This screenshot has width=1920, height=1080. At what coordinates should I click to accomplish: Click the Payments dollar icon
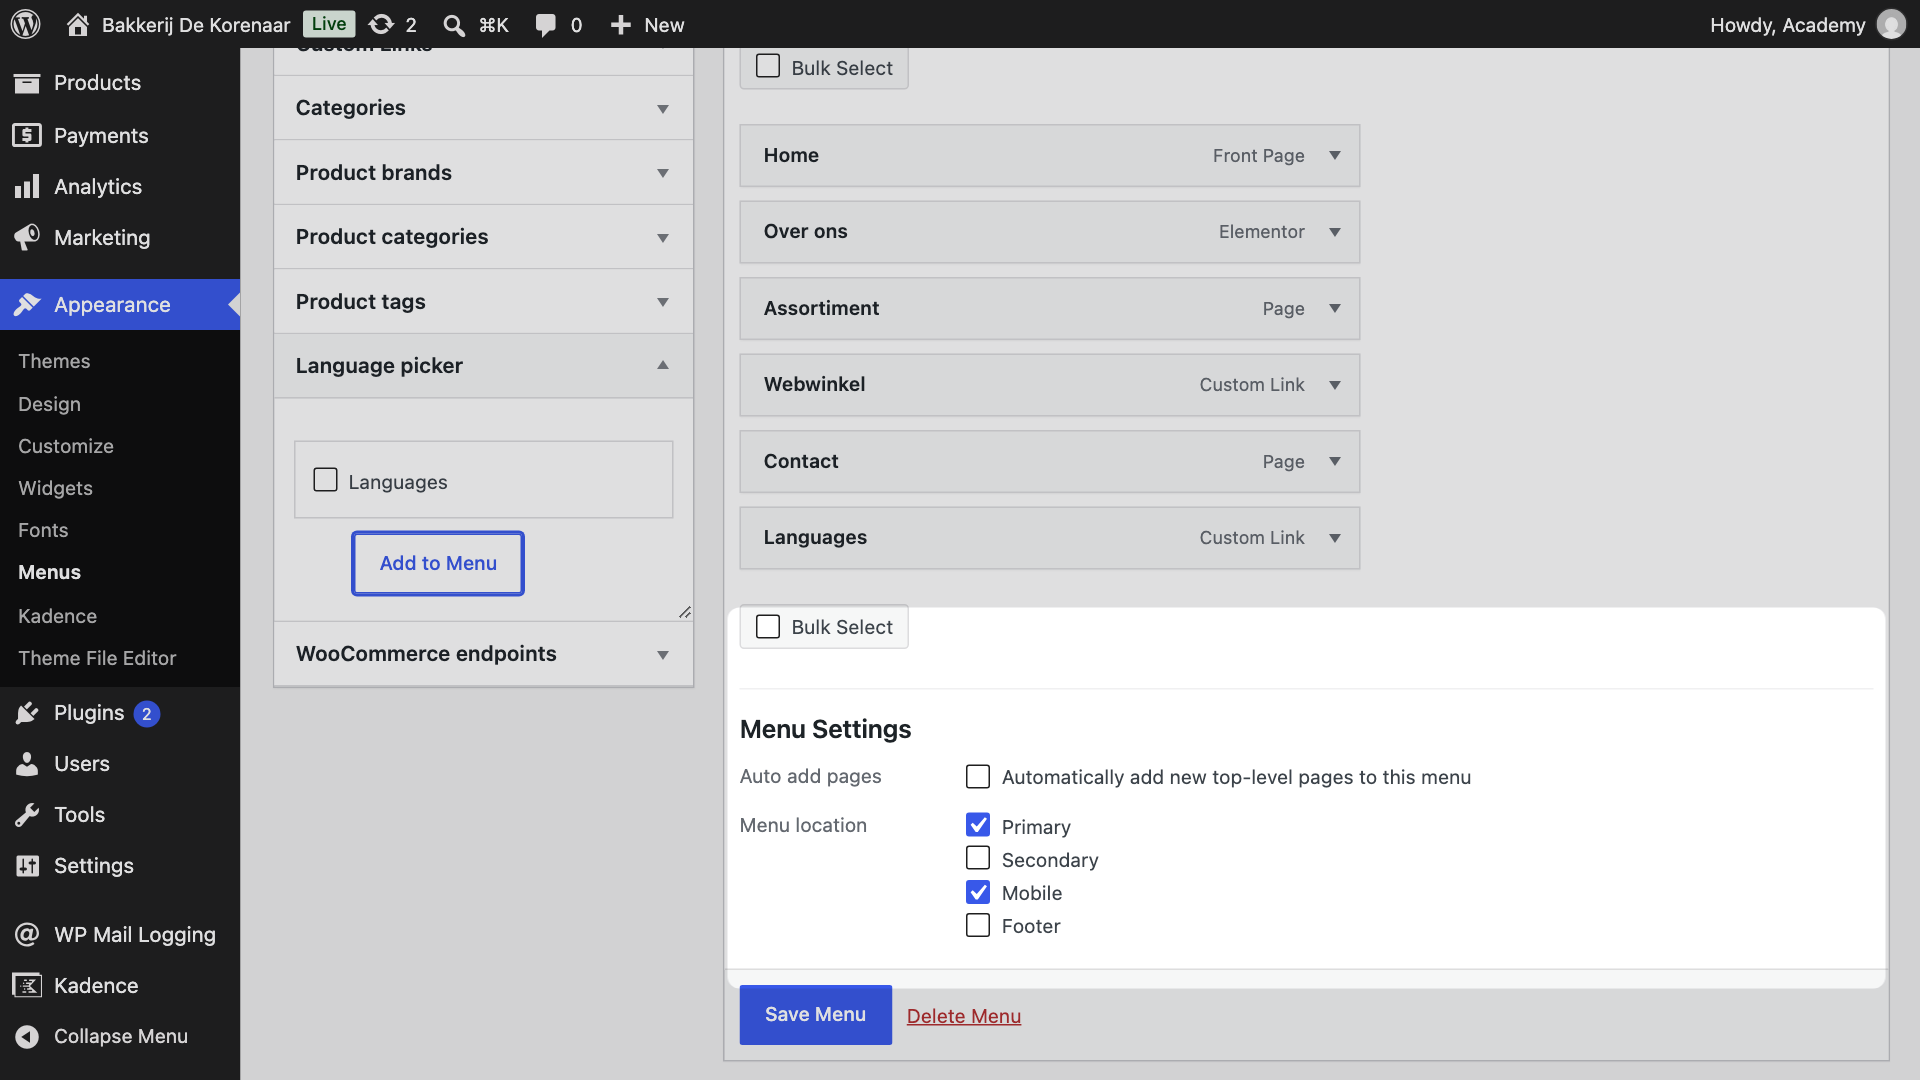click(27, 135)
